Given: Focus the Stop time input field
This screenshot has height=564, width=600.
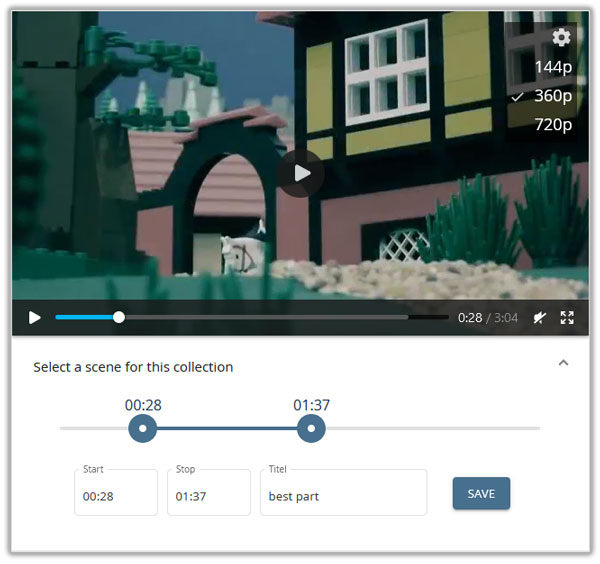Looking at the screenshot, I should coord(209,492).
